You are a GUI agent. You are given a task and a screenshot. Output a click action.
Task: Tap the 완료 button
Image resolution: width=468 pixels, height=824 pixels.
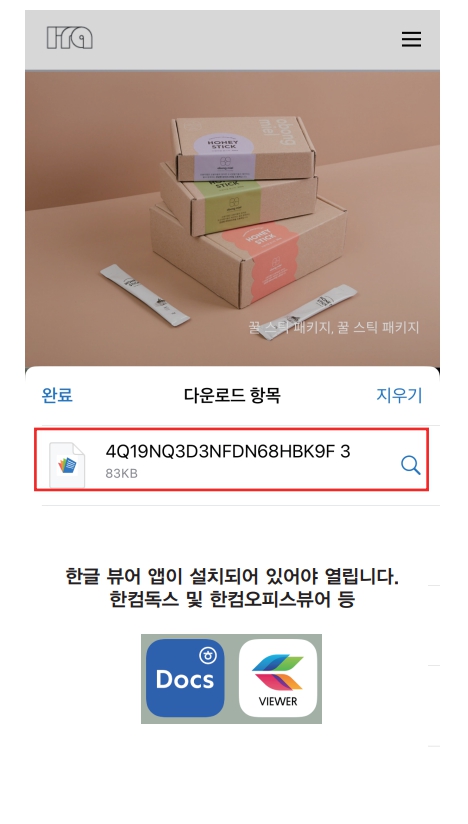[57, 395]
